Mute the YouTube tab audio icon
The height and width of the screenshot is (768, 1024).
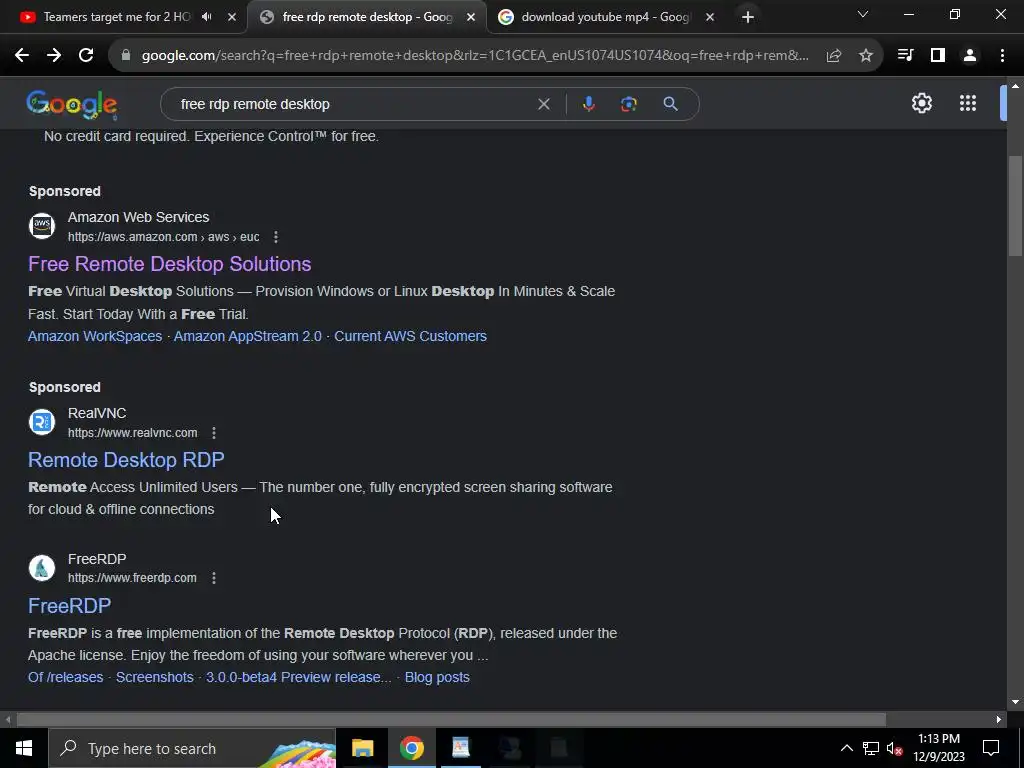[207, 17]
